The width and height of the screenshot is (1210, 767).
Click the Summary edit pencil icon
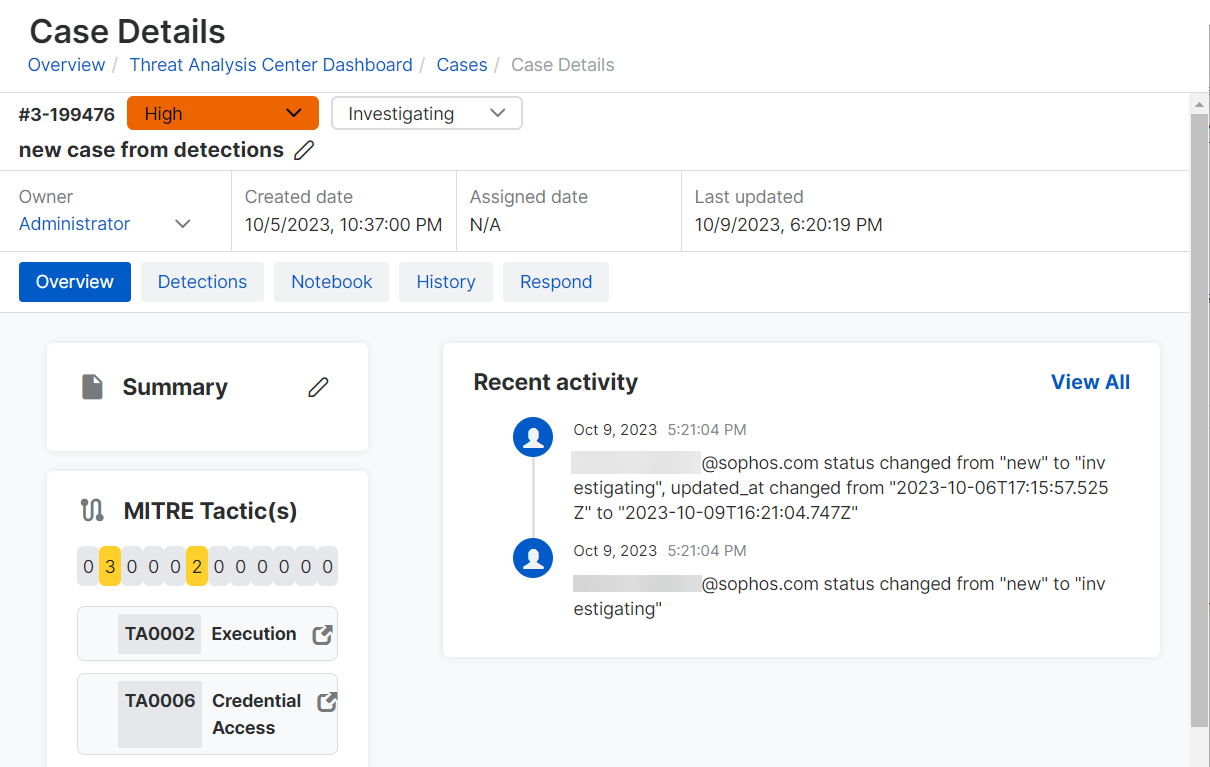(x=318, y=387)
